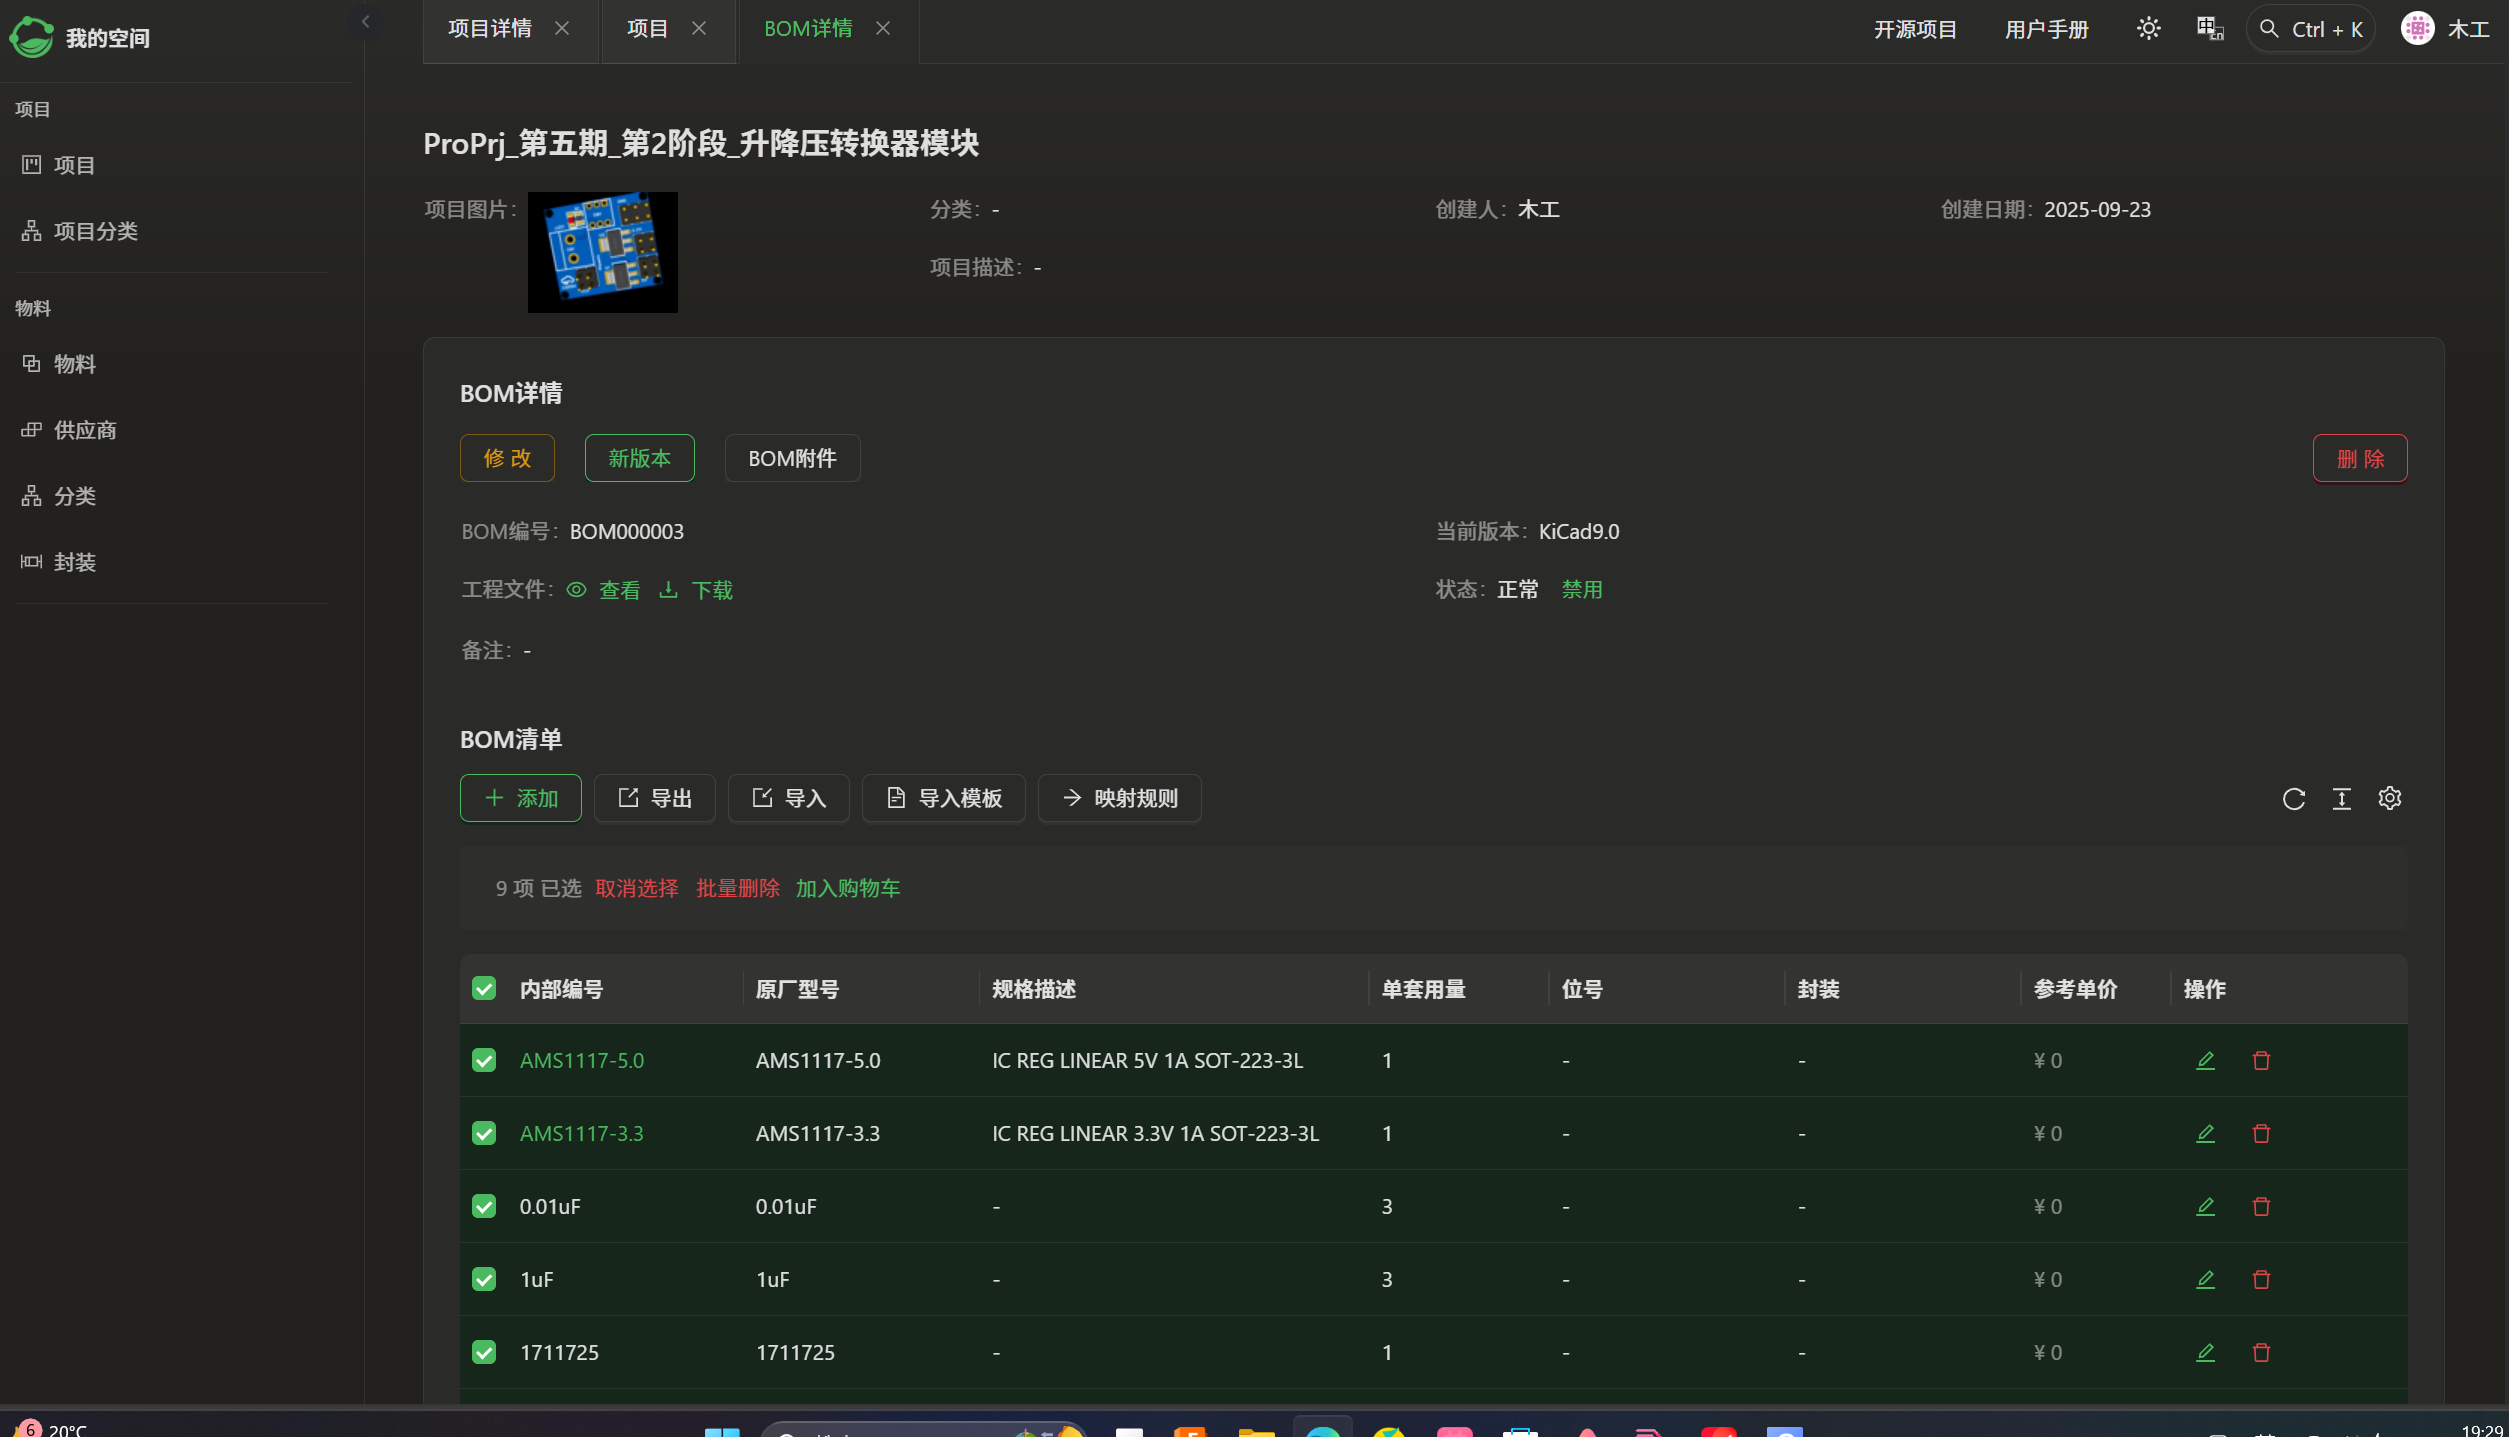Image resolution: width=2509 pixels, height=1437 pixels.
Task: Click the project PCB thumbnail image
Action: pyautogui.click(x=603, y=252)
